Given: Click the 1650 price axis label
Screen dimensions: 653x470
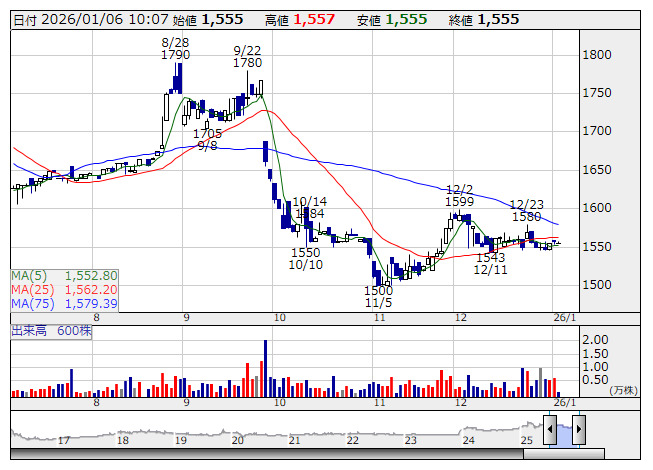Looking at the screenshot, I should coord(597,170).
